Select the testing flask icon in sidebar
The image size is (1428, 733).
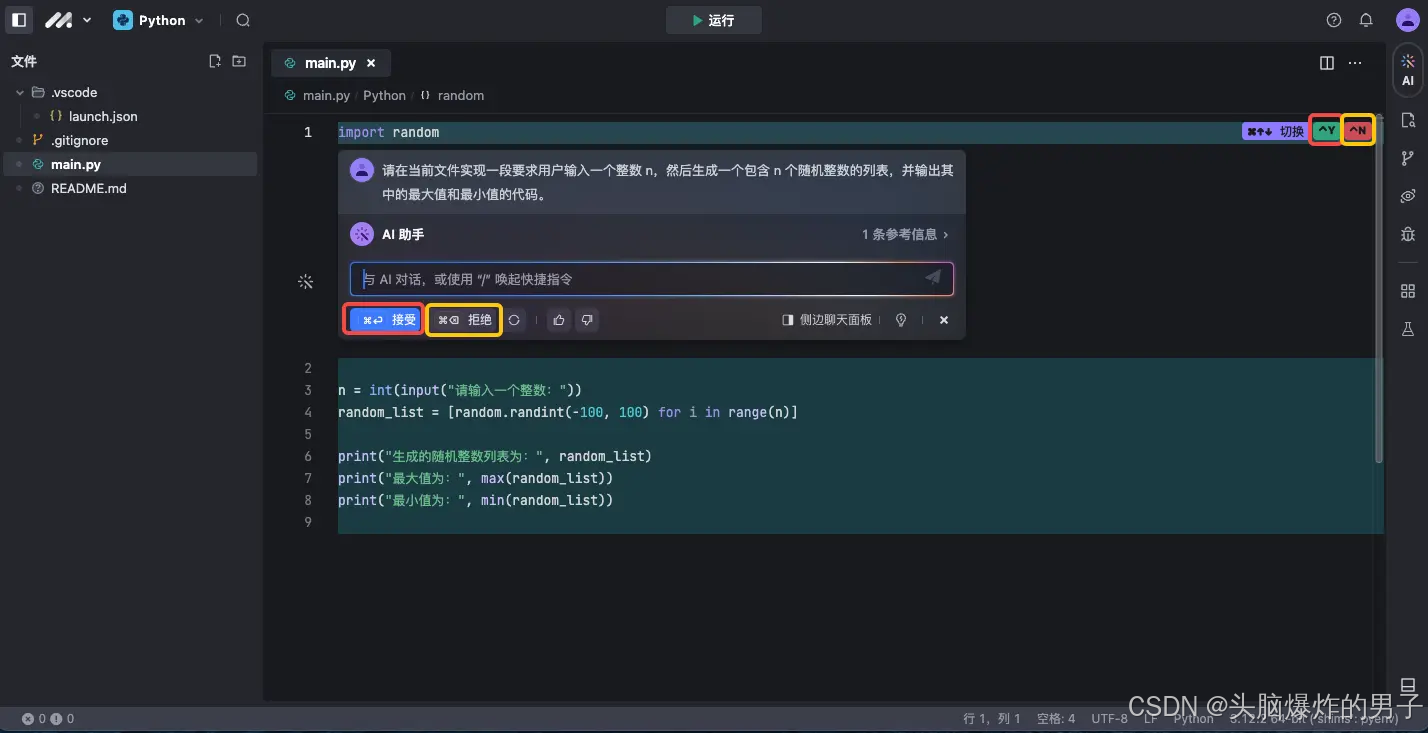[1407, 328]
